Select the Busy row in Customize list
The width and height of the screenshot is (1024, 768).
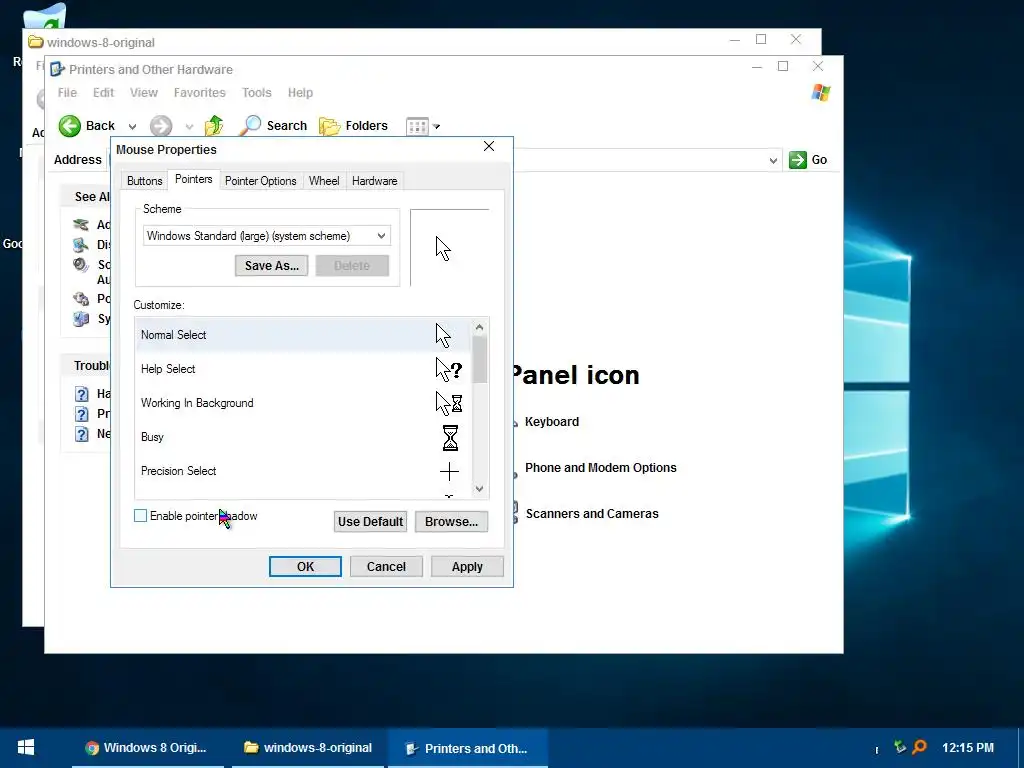coord(303,437)
